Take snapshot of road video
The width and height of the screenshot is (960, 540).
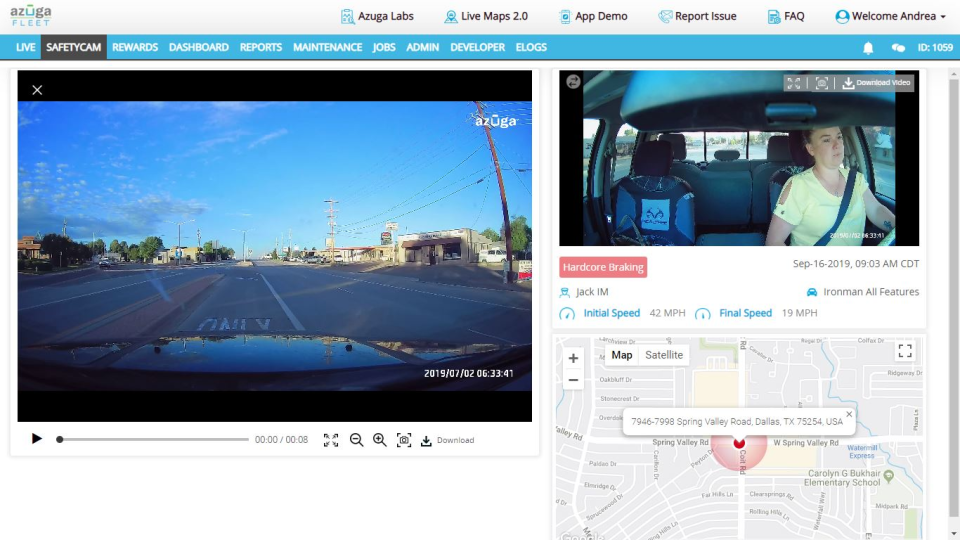(x=404, y=440)
